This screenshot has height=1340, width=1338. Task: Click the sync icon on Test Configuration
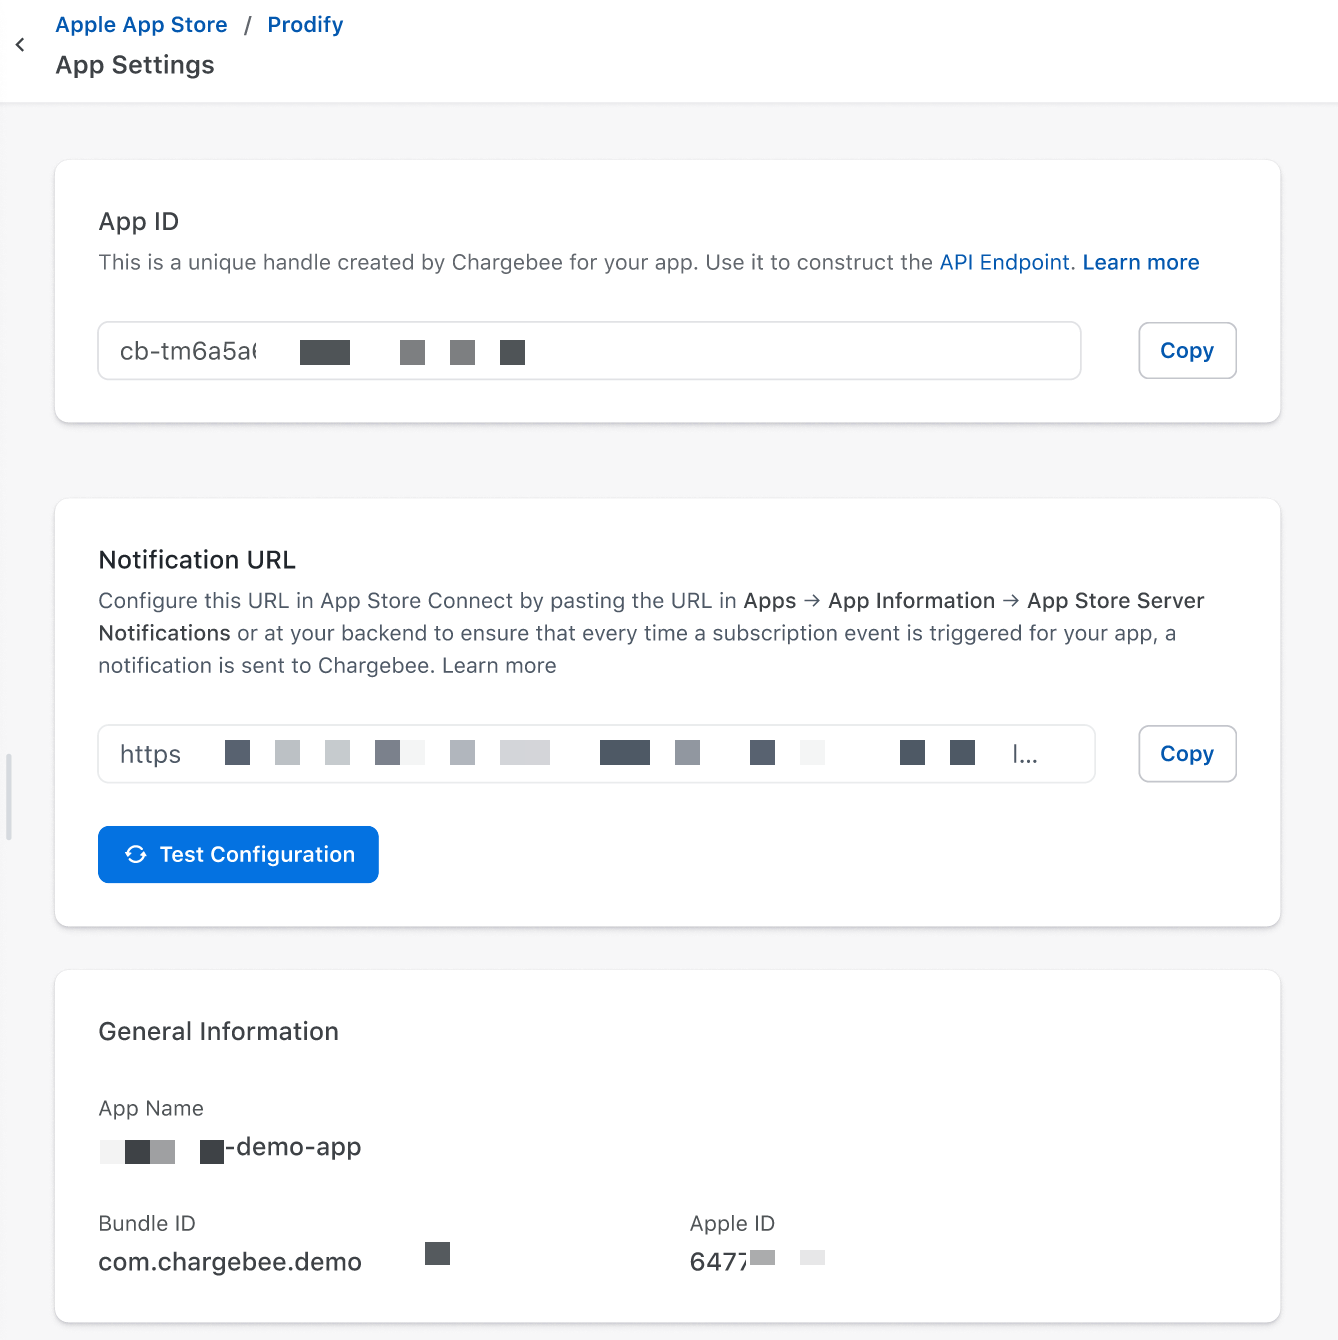click(136, 855)
